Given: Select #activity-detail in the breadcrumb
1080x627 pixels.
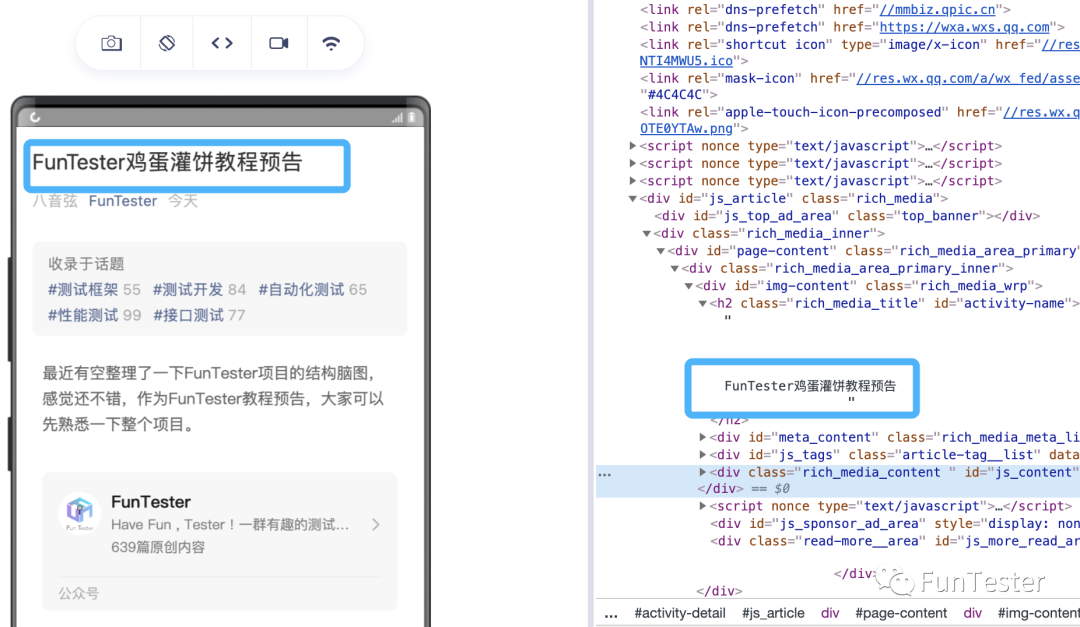Looking at the screenshot, I should (x=680, y=613).
